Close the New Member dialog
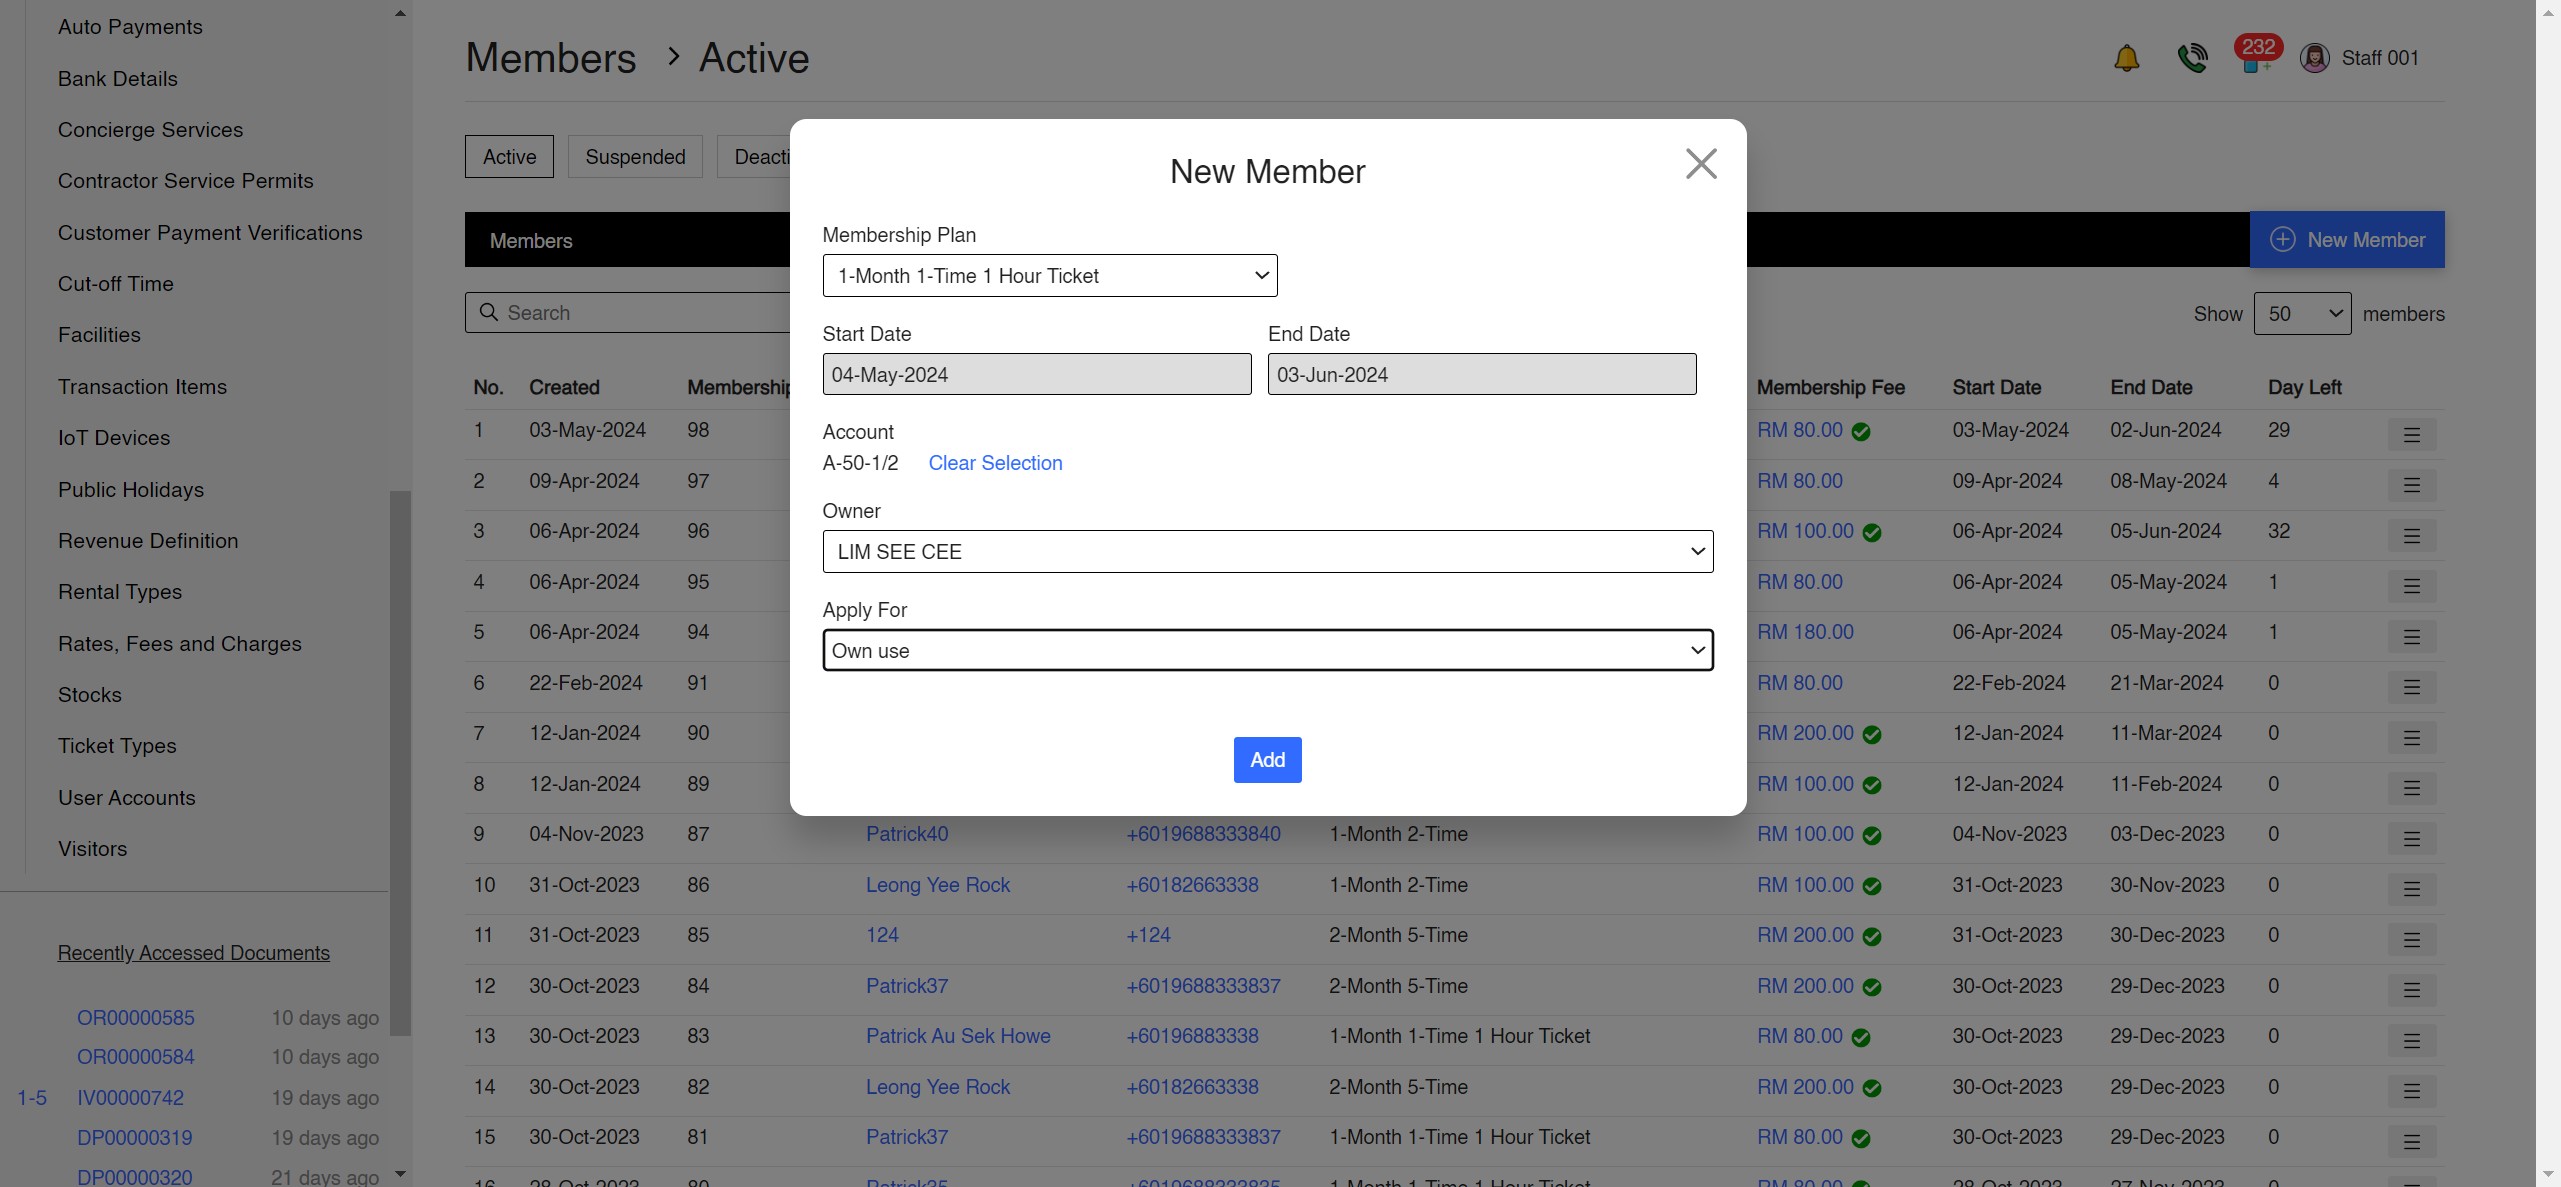 pyautogui.click(x=1700, y=163)
